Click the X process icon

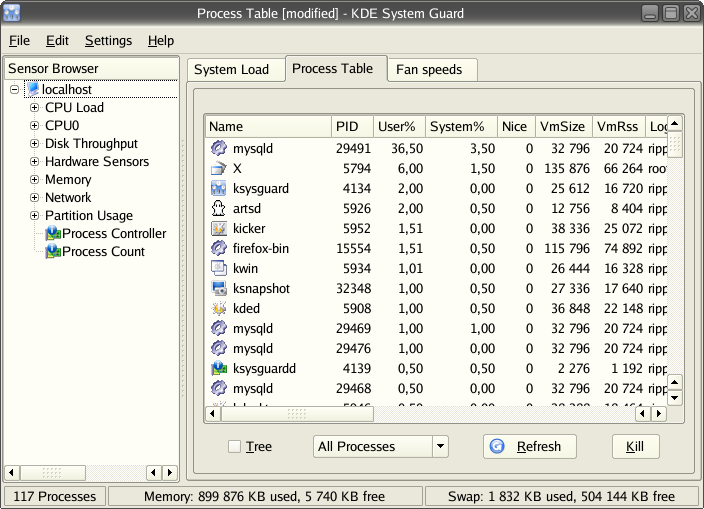(219, 168)
